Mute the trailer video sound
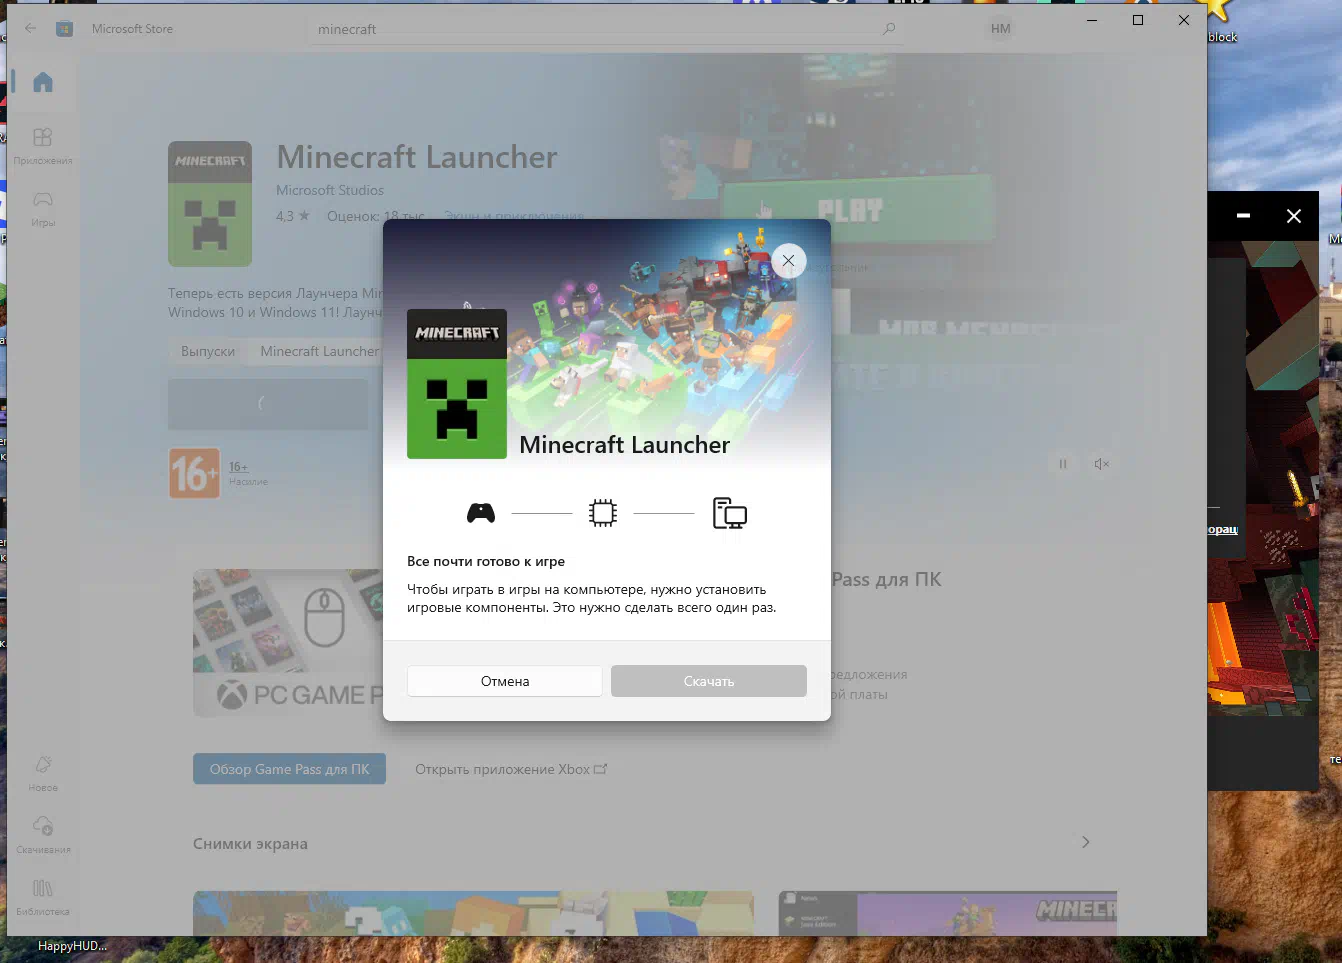Viewport: 1342px width, 963px height. (x=1101, y=464)
